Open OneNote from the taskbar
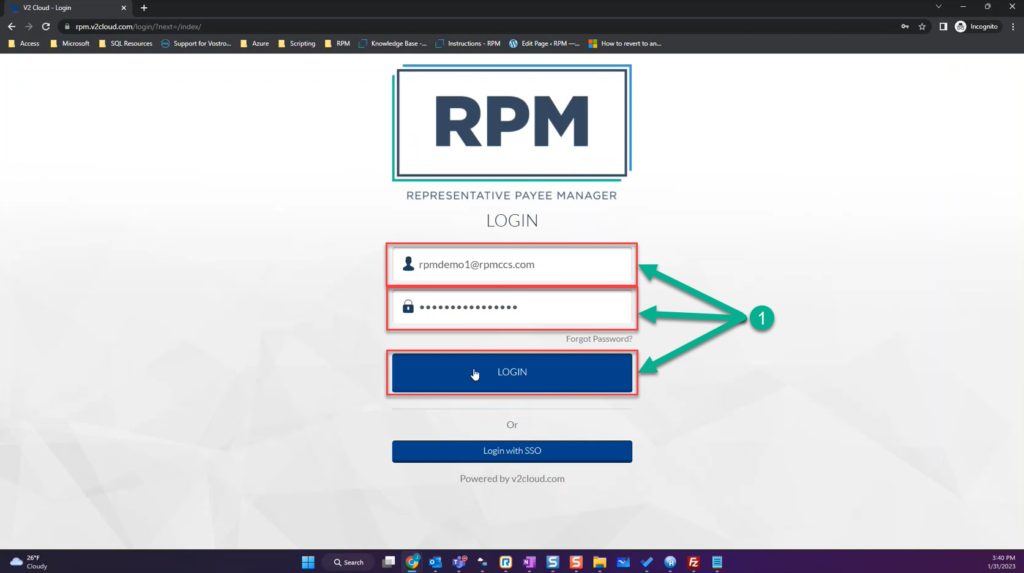The image size is (1024, 573). click(529, 562)
